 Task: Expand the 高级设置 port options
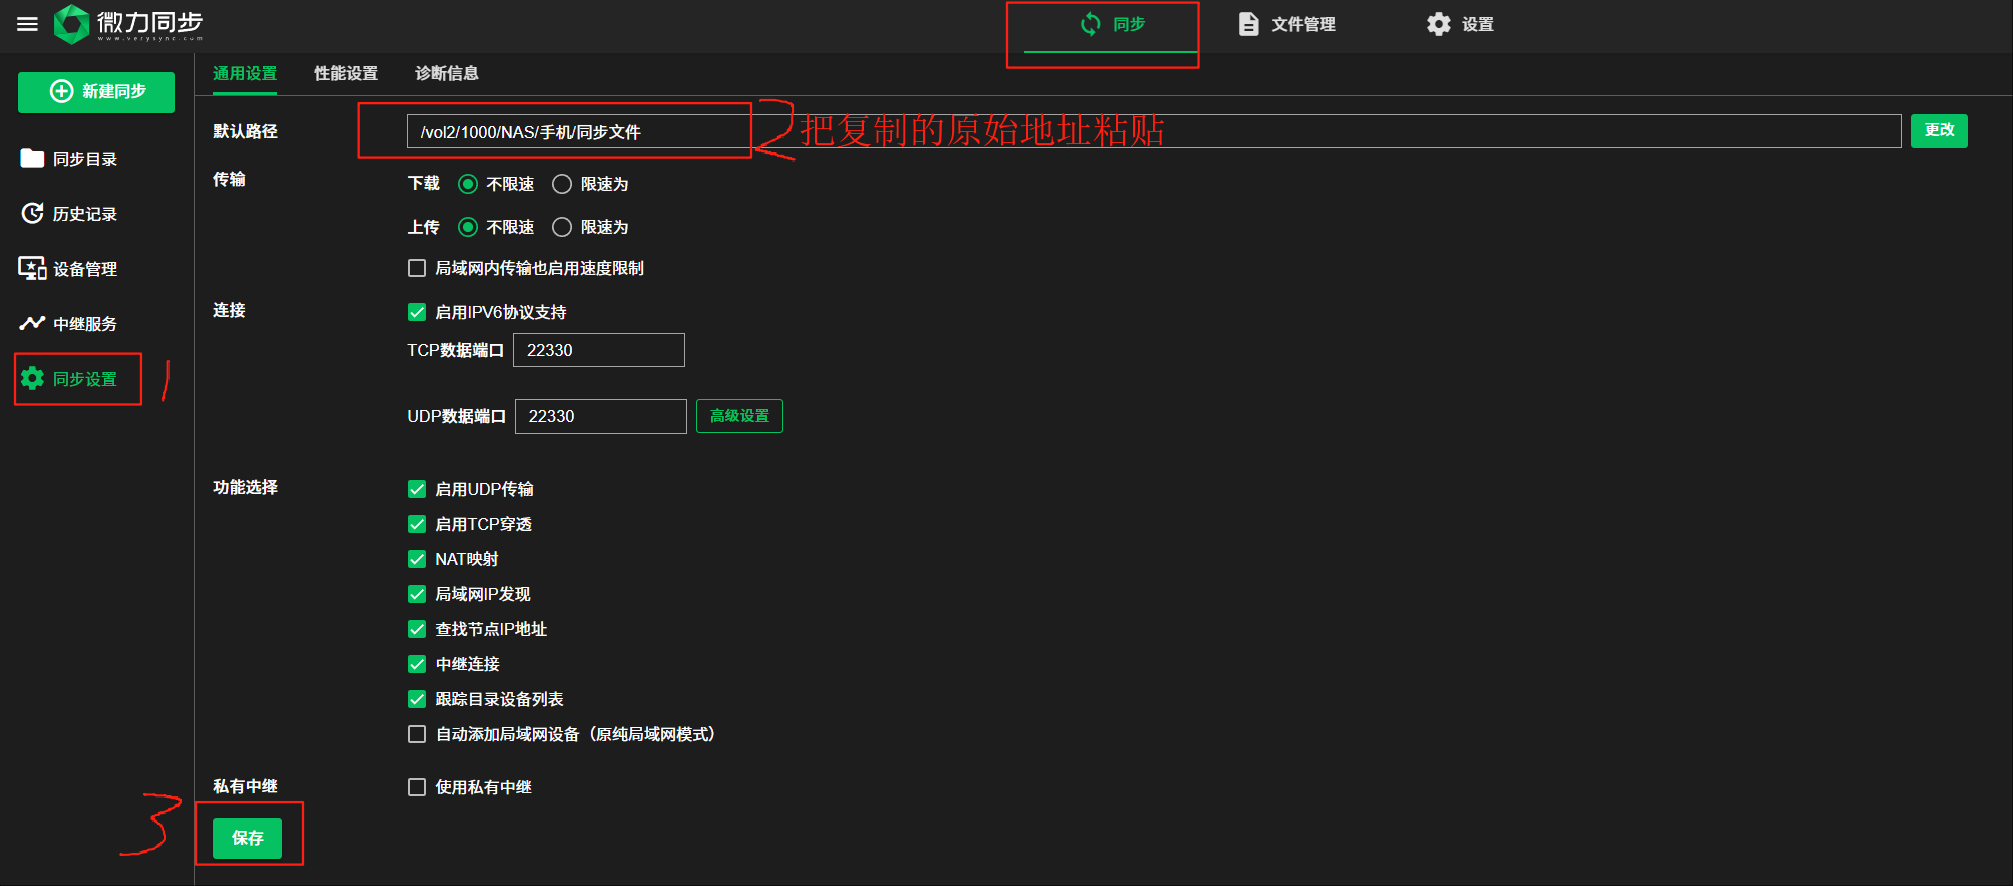click(739, 416)
